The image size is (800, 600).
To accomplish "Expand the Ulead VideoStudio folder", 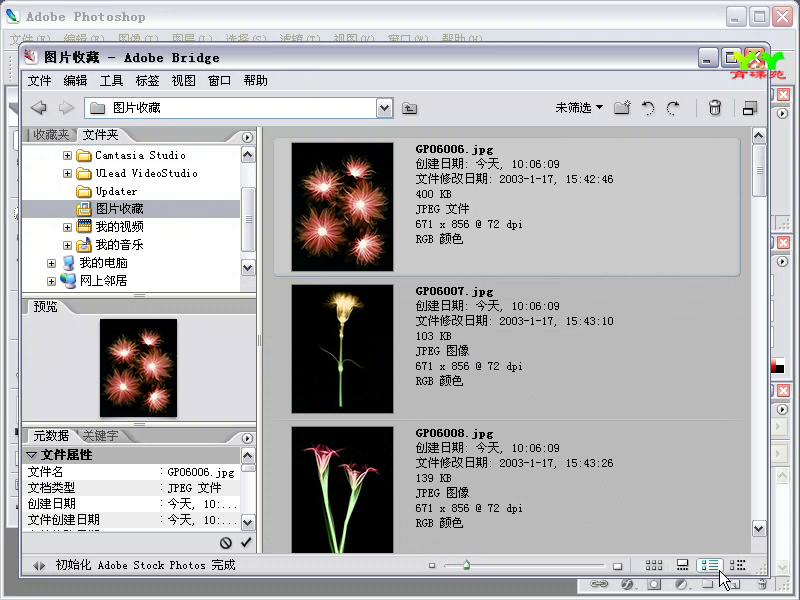I will 67,173.
